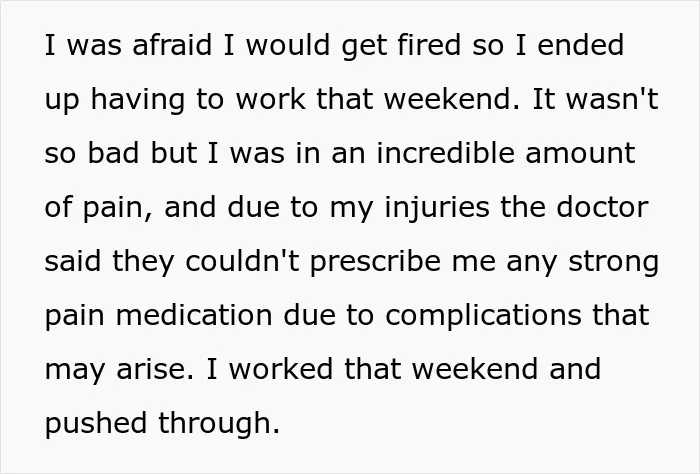Image resolution: width=700 pixels, height=474 pixels.
Task: Click the word "said"
Action: point(73,261)
